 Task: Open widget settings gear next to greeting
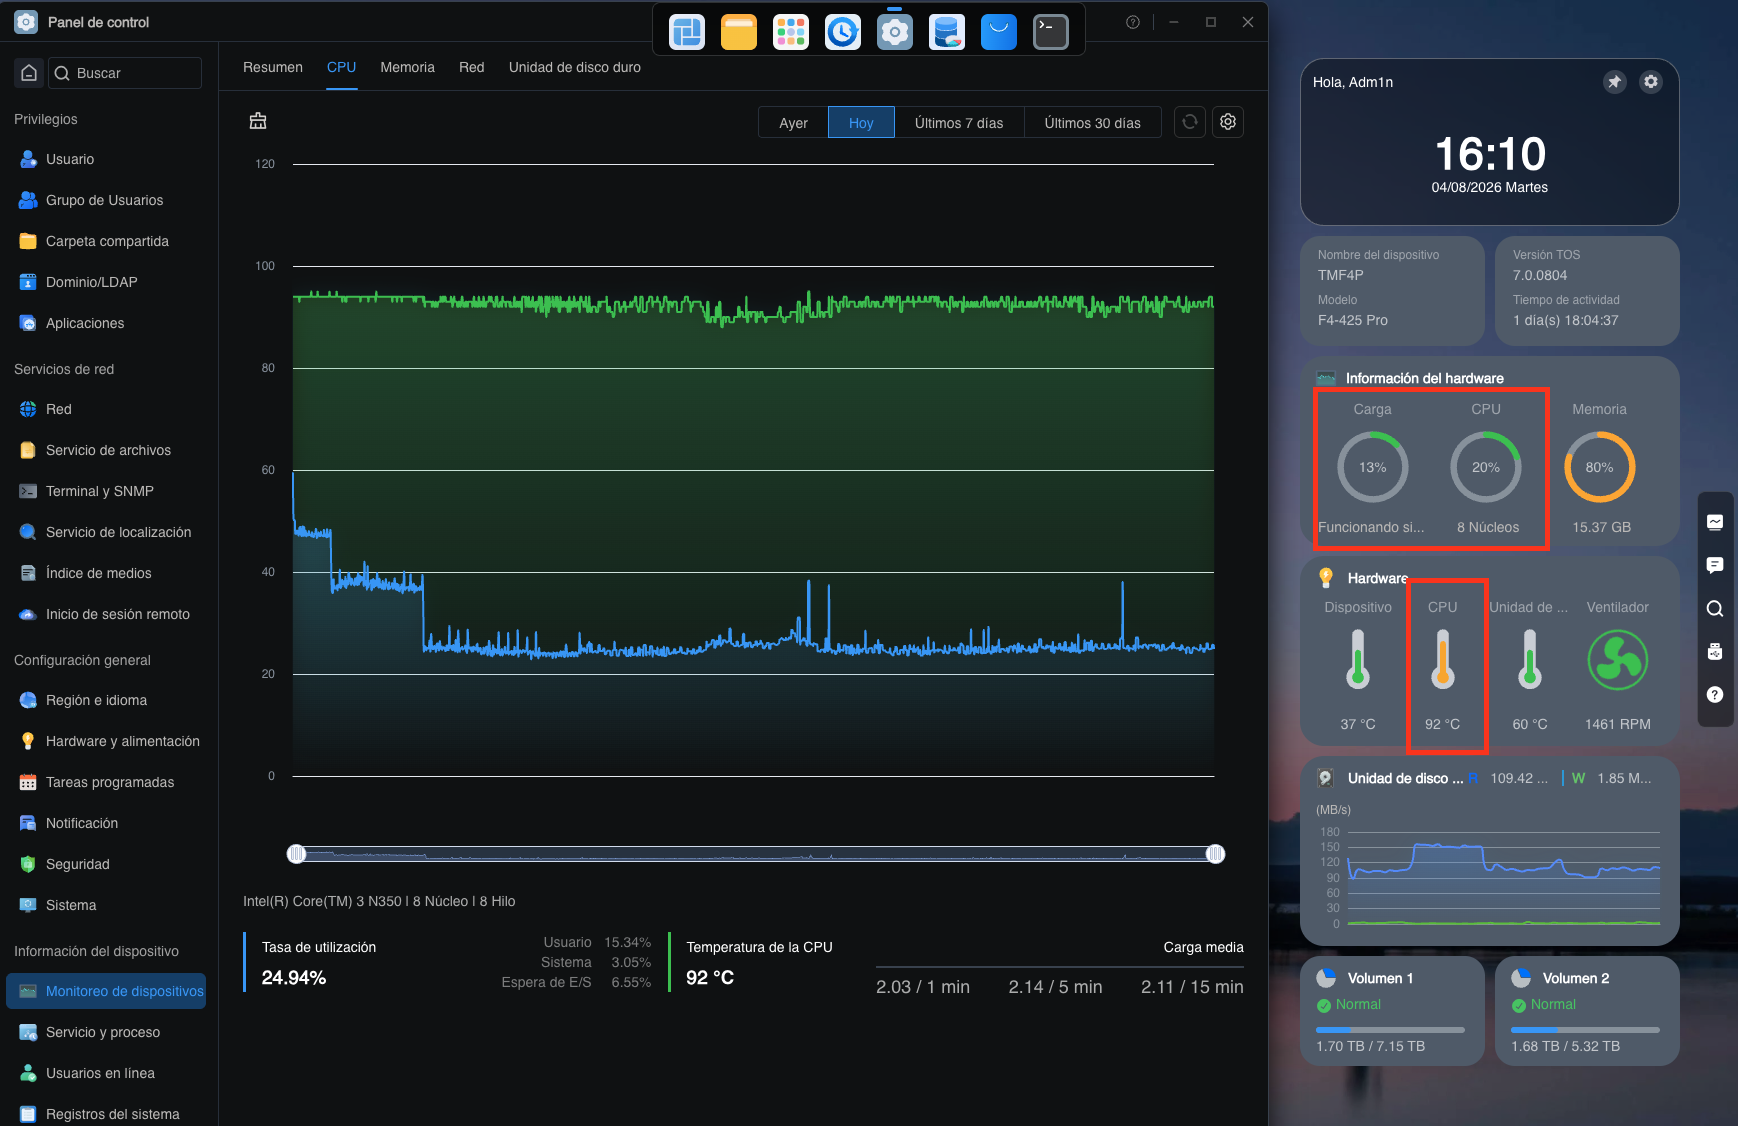coord(1651,82)
